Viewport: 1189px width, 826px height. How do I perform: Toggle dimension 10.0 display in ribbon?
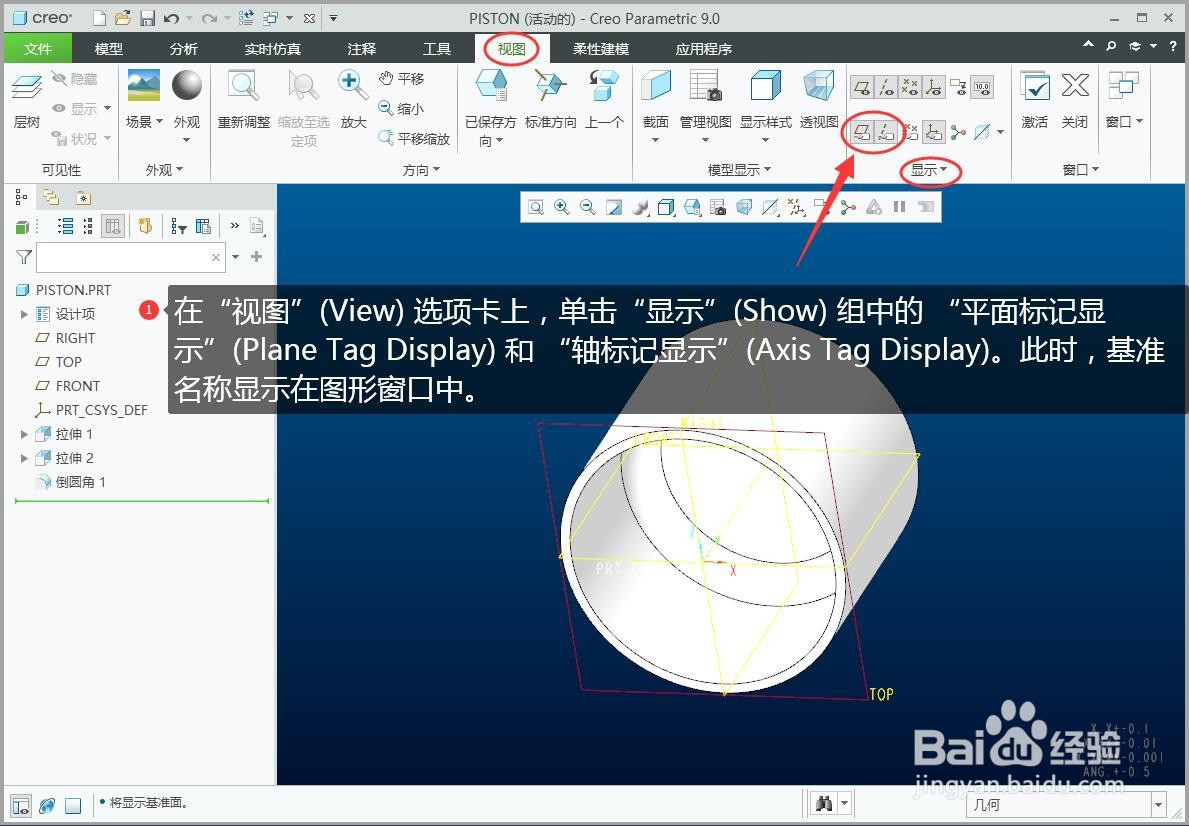[x=982, y=88]
